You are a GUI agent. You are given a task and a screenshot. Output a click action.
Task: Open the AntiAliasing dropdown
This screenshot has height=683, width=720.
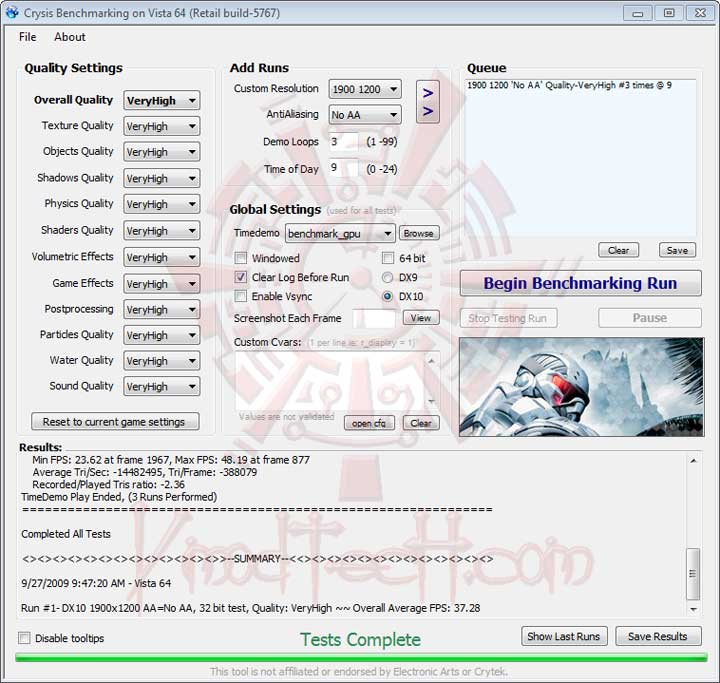(365, 115)
